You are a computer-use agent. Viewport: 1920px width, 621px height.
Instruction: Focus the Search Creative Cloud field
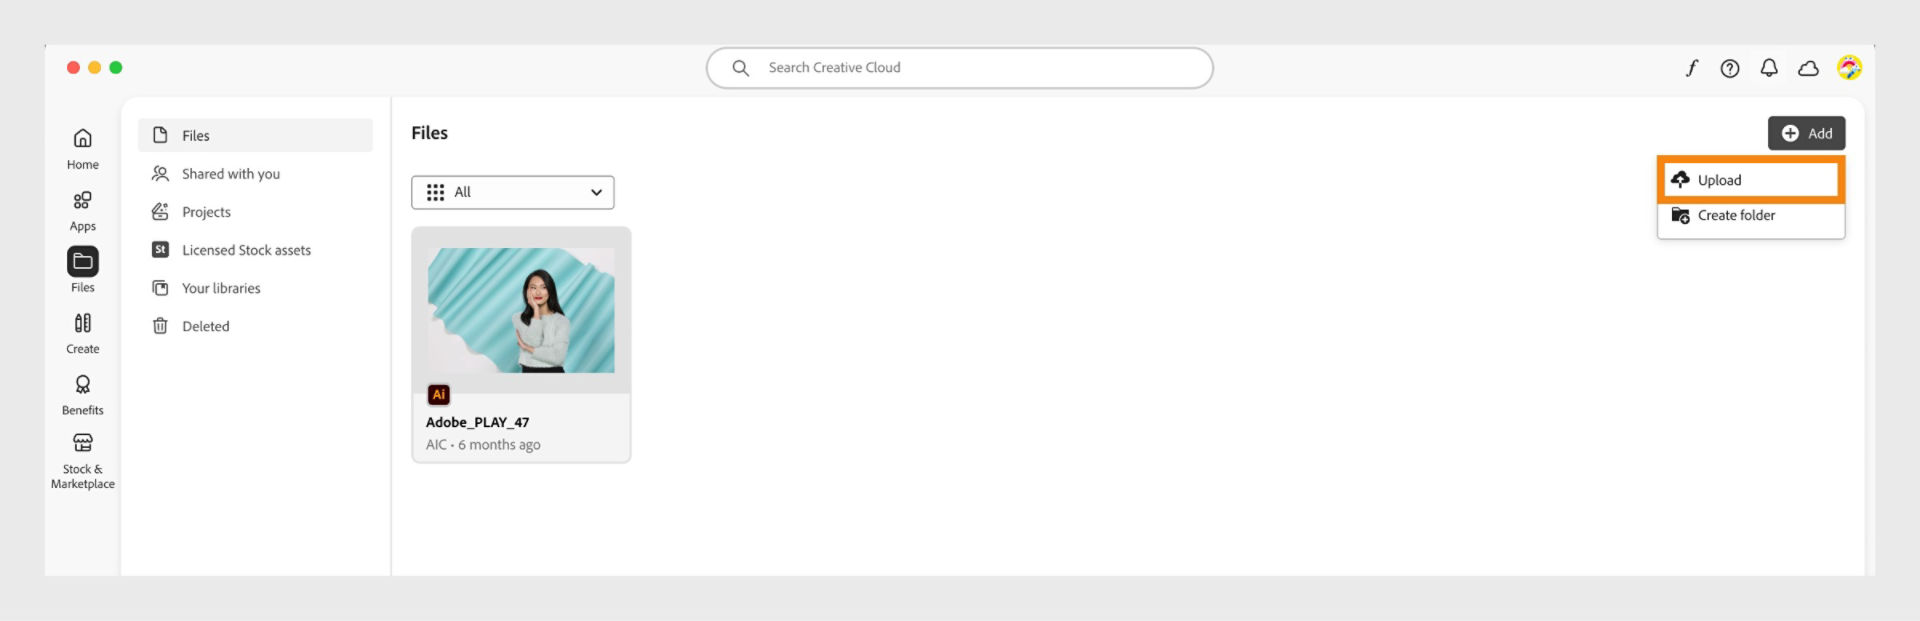(x=960, y=68)
